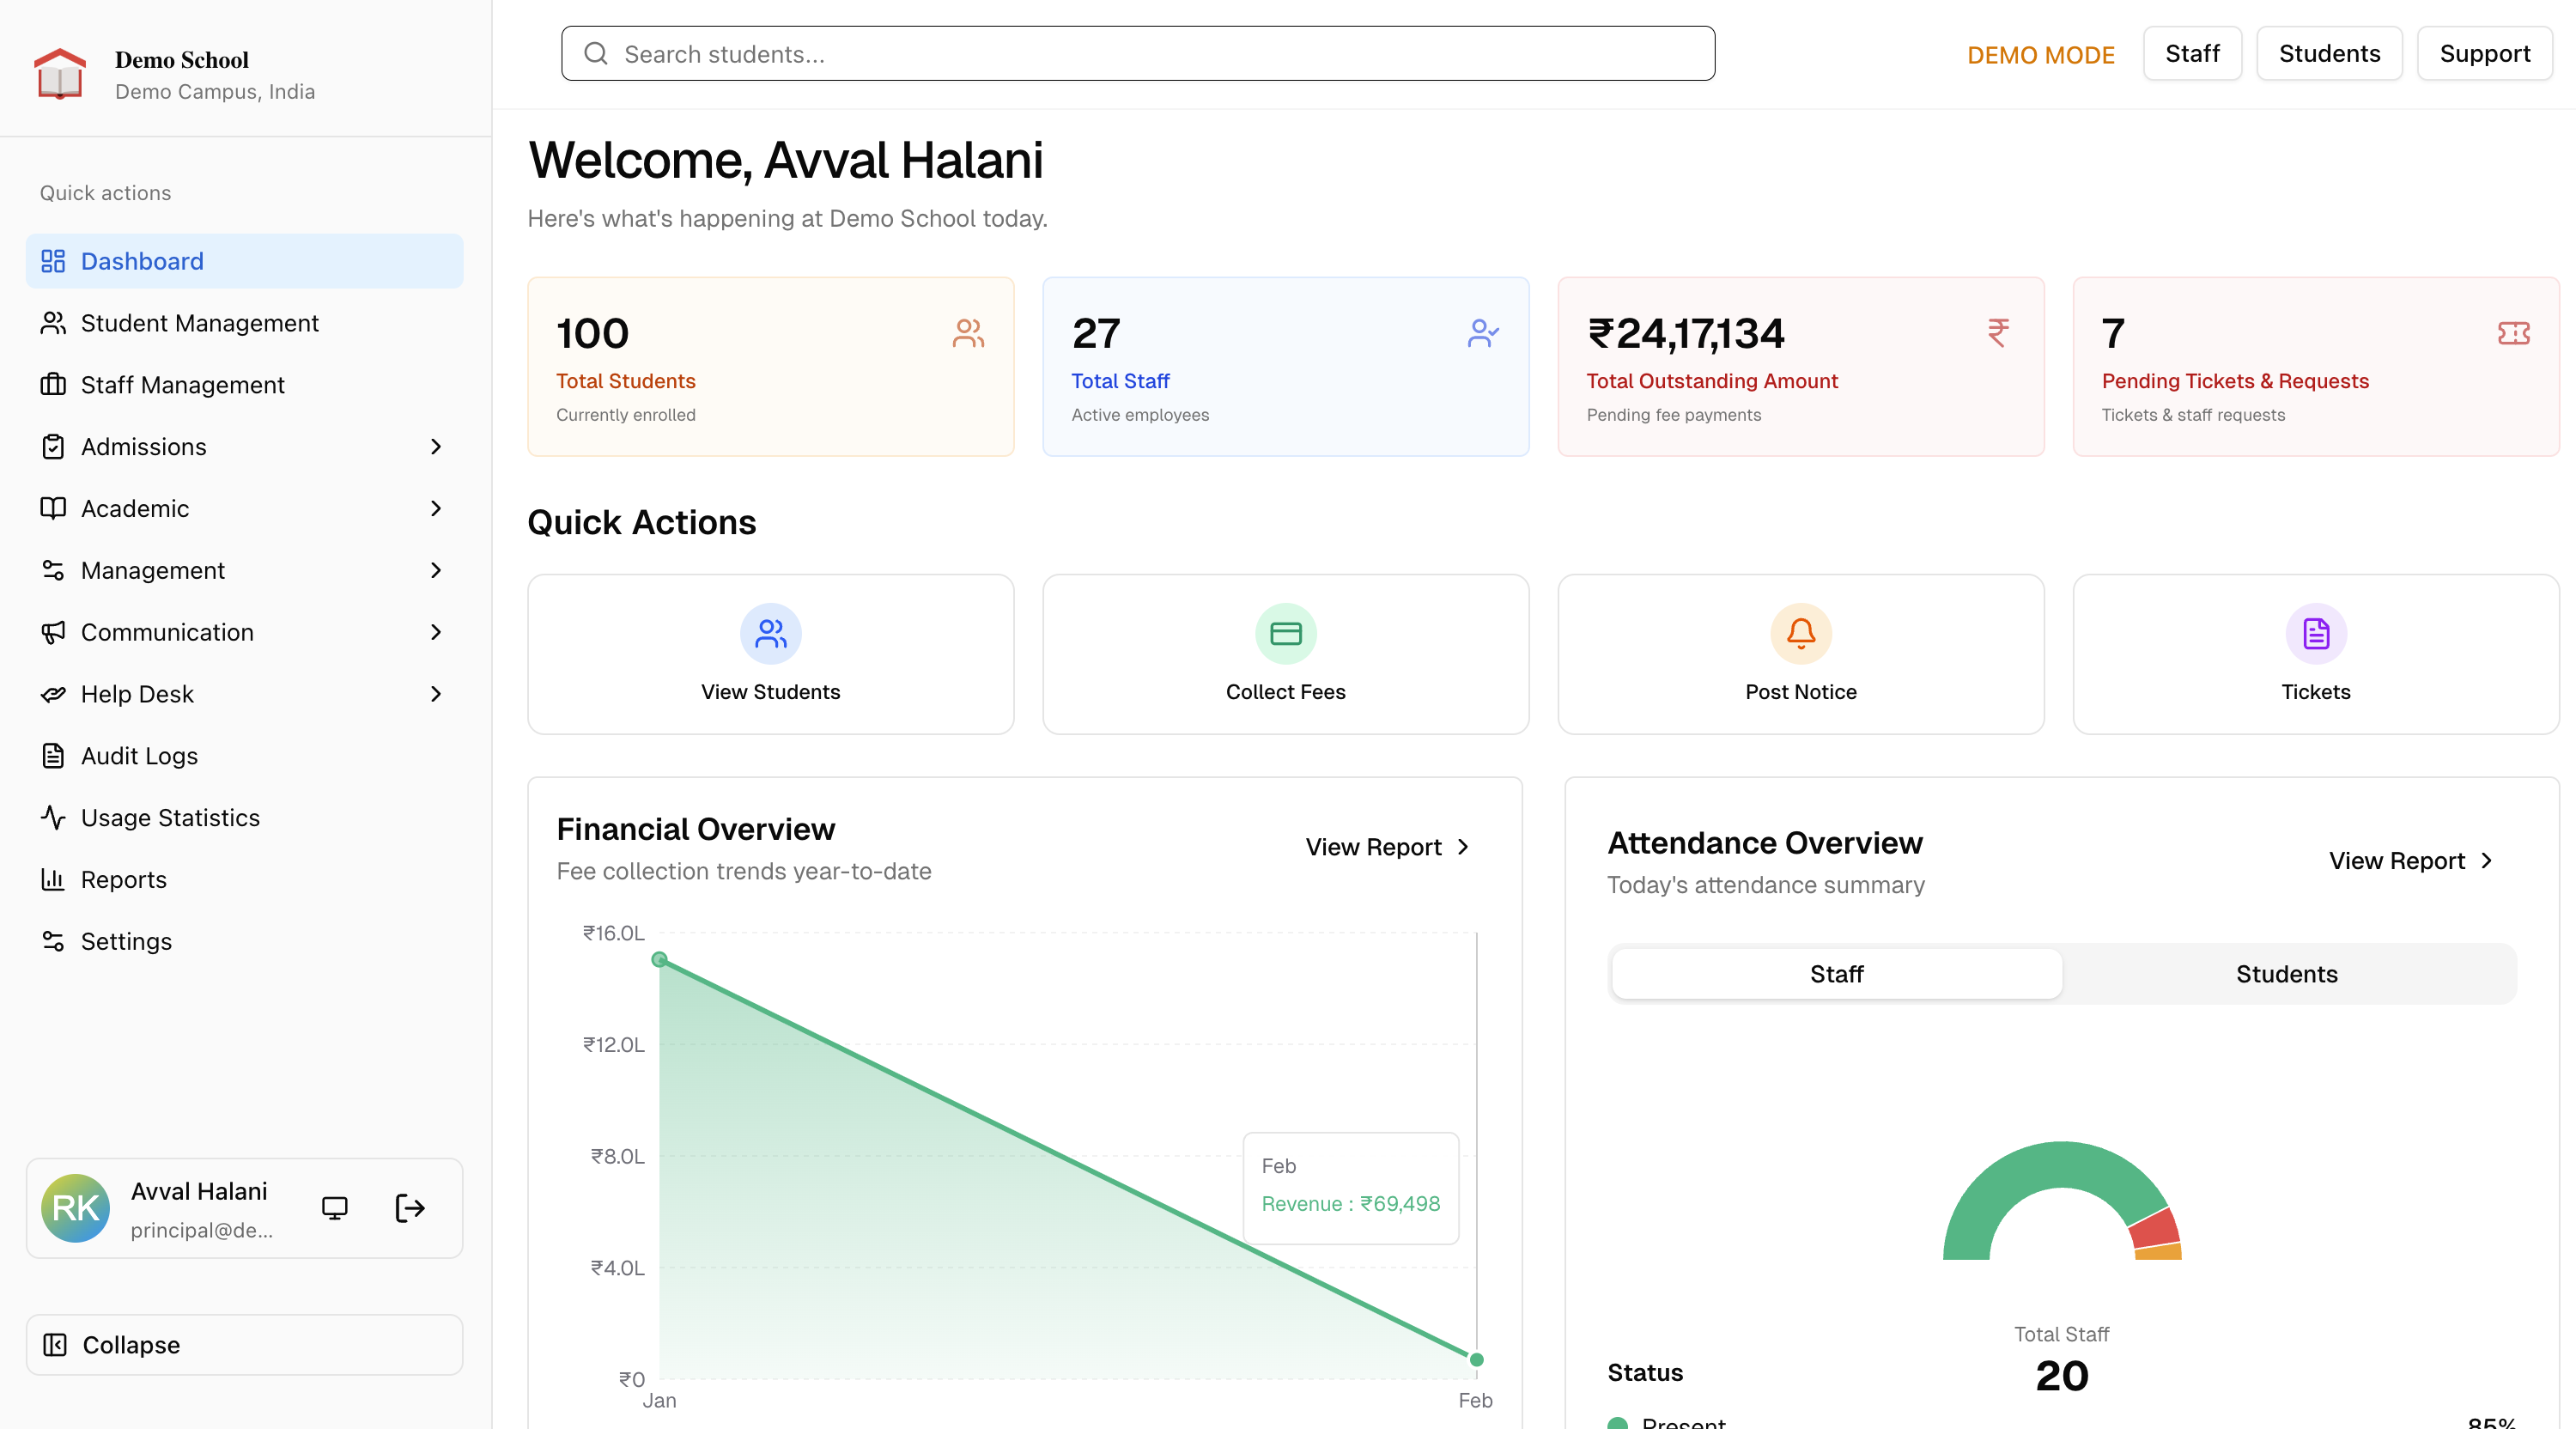Open Financial Overview View Report link

(1387, 847)
